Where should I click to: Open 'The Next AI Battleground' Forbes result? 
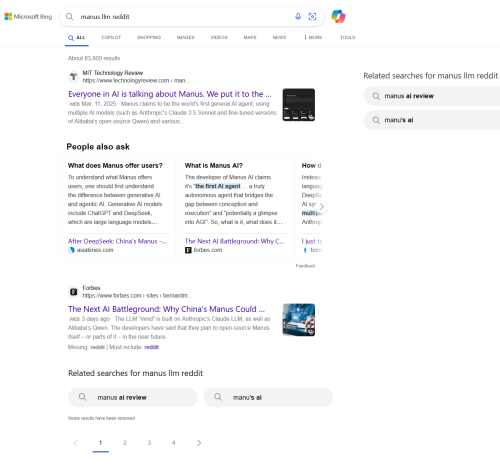166,309
